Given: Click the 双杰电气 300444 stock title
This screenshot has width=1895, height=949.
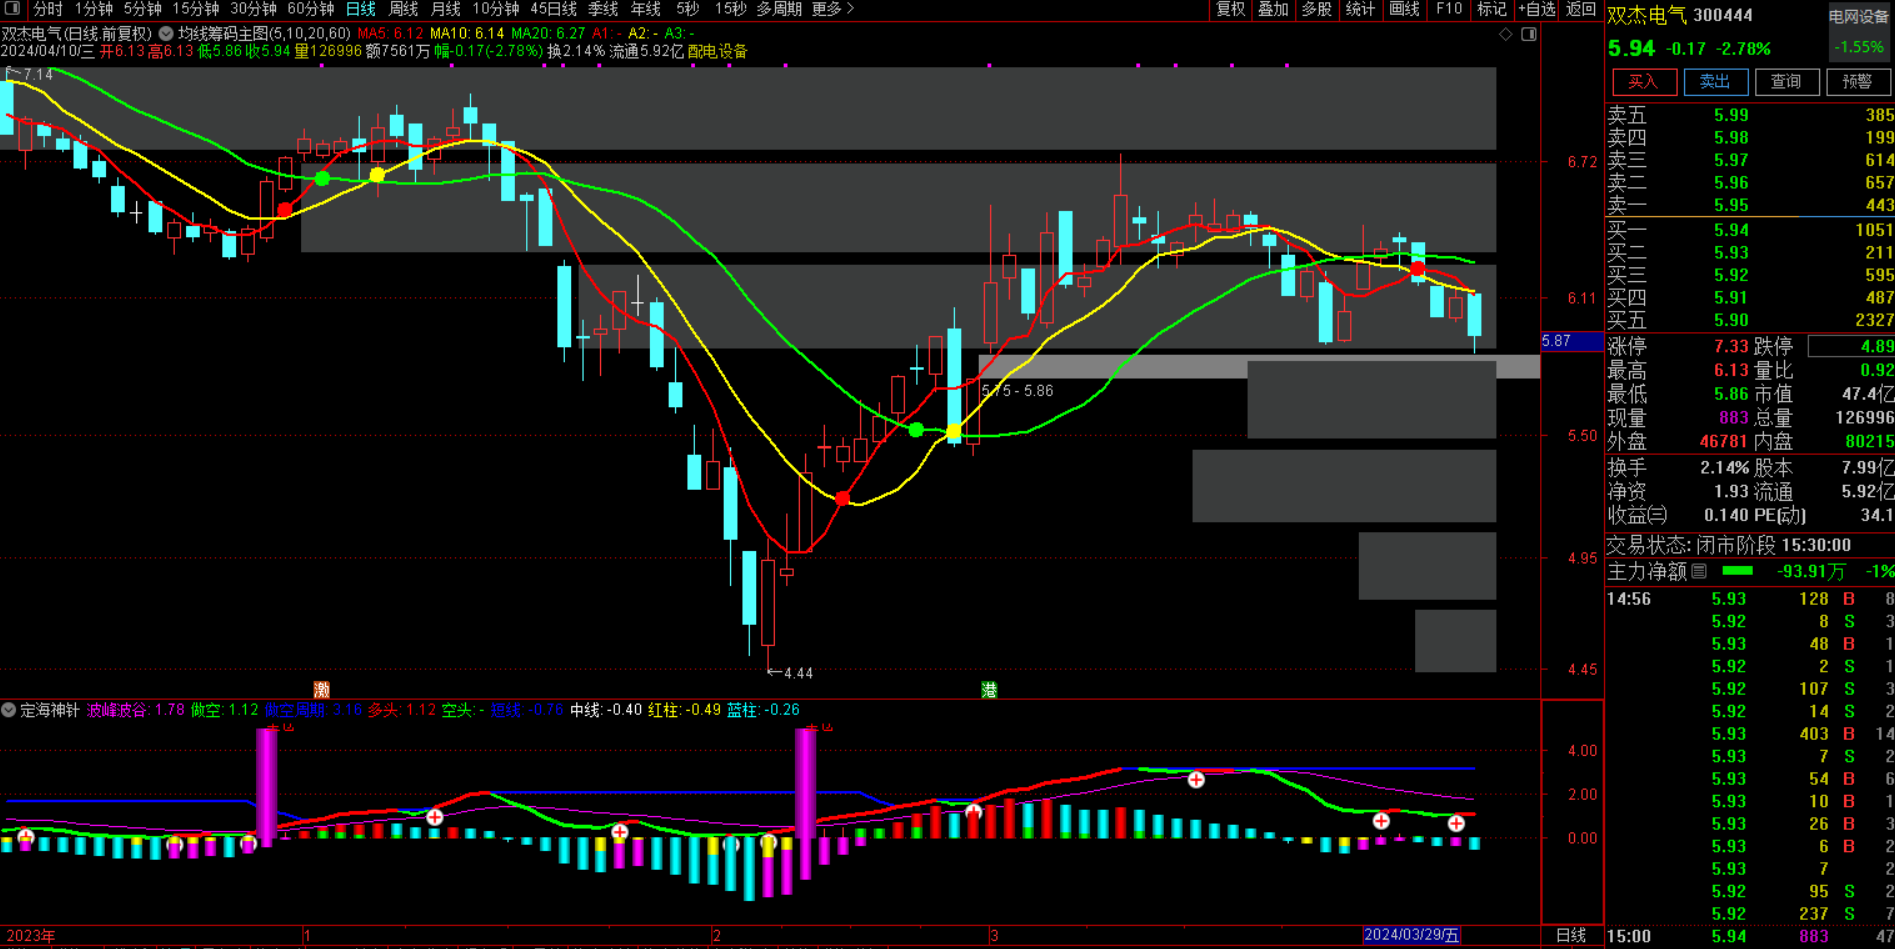Looking at the screenshot, I should coord(1680,15).
